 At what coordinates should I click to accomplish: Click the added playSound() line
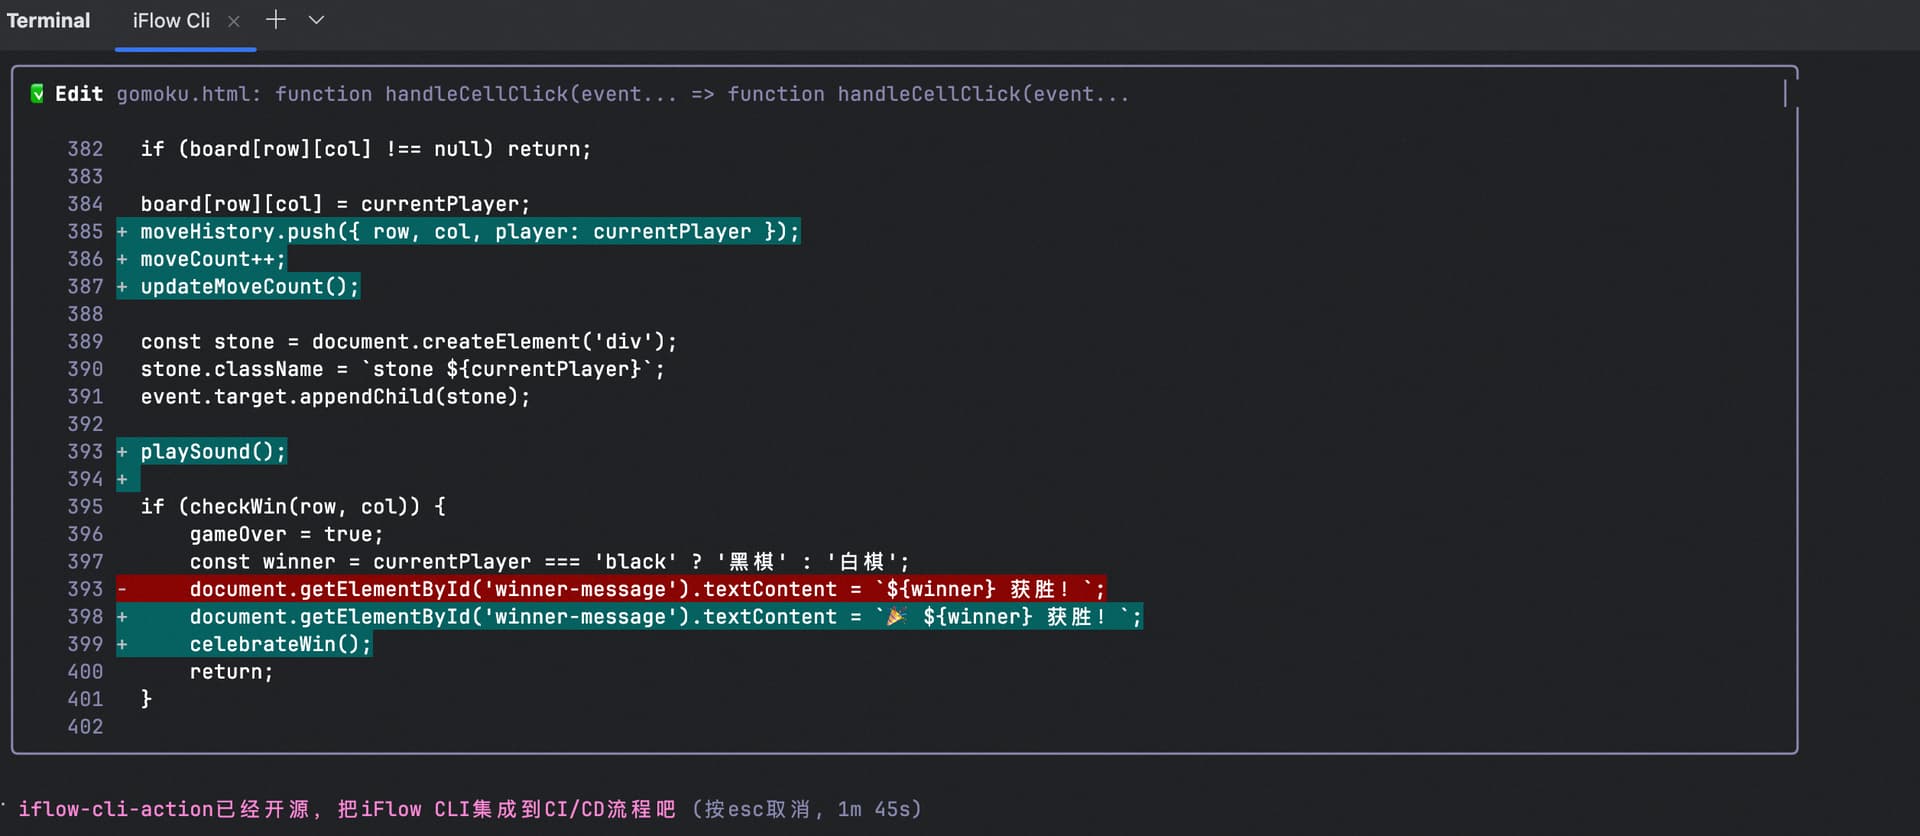coord(212,452)
